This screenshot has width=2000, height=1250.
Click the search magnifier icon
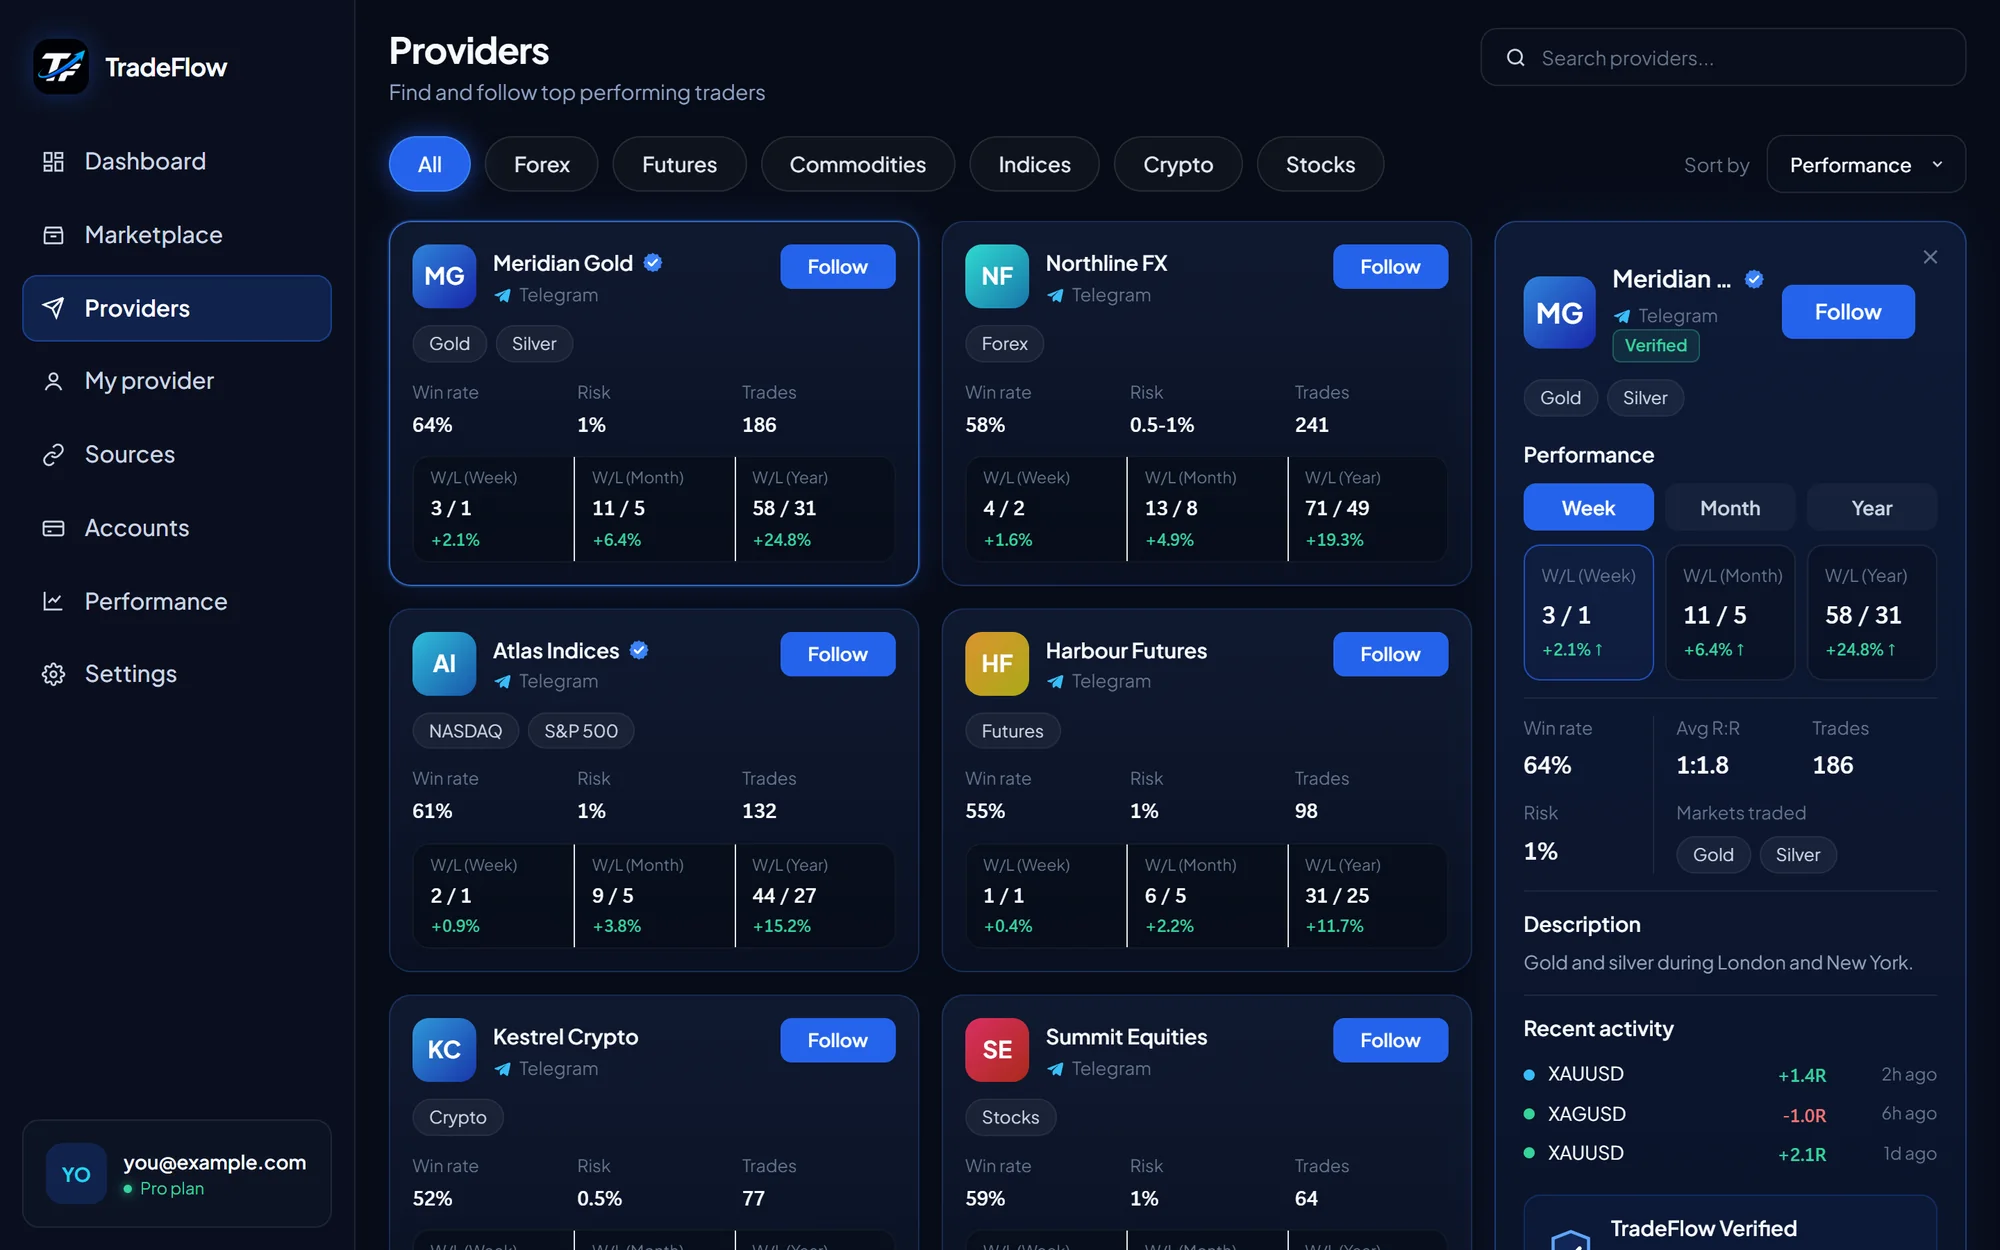point(1516,58)
